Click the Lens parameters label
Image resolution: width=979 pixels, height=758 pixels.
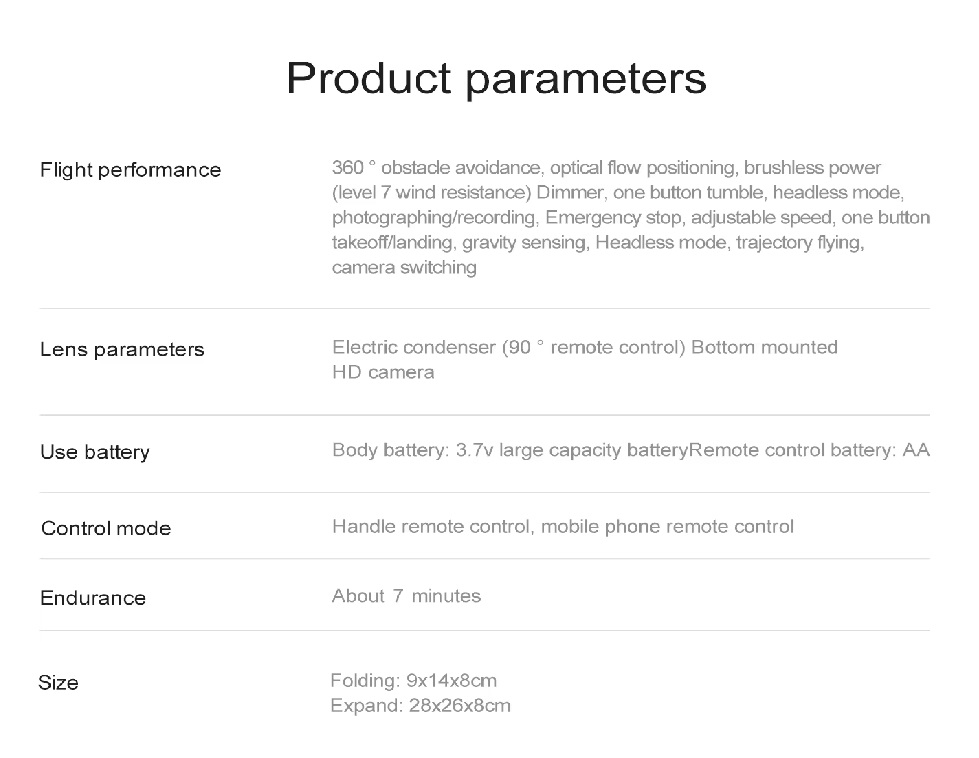(x=122, y=350)
